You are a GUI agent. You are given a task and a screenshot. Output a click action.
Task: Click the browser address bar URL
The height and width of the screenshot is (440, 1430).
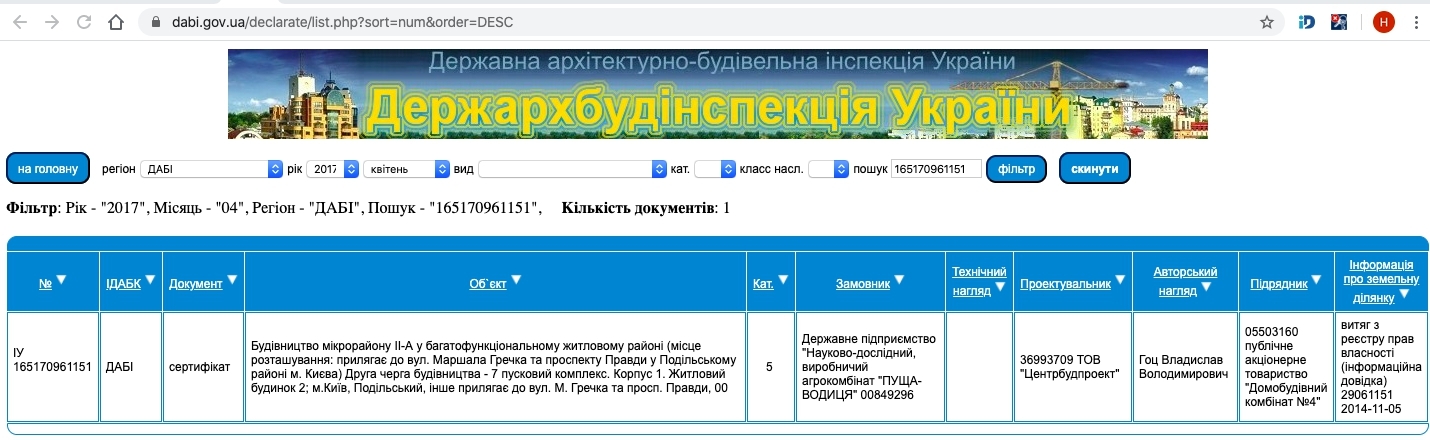click(x=342, y=22)
